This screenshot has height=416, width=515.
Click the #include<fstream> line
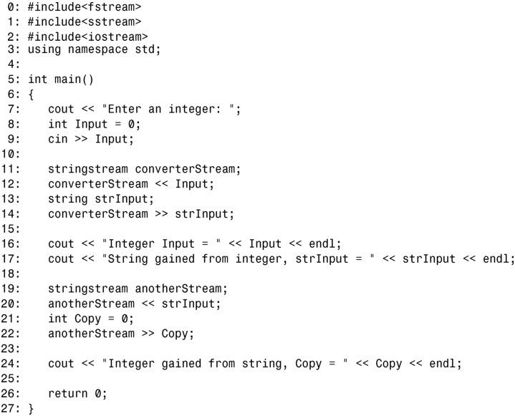pos(84,7)
